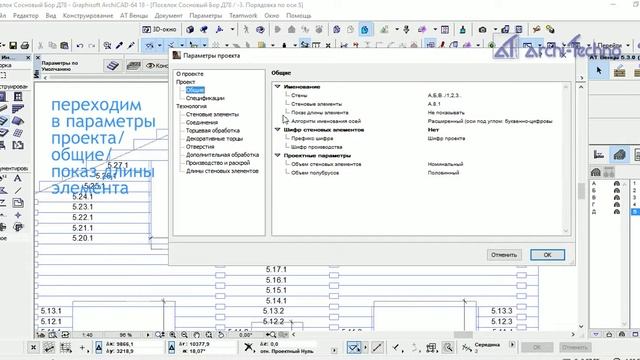
Task: Select Длины стеновых элементов in dialog tree
Action: pos(222,171)
